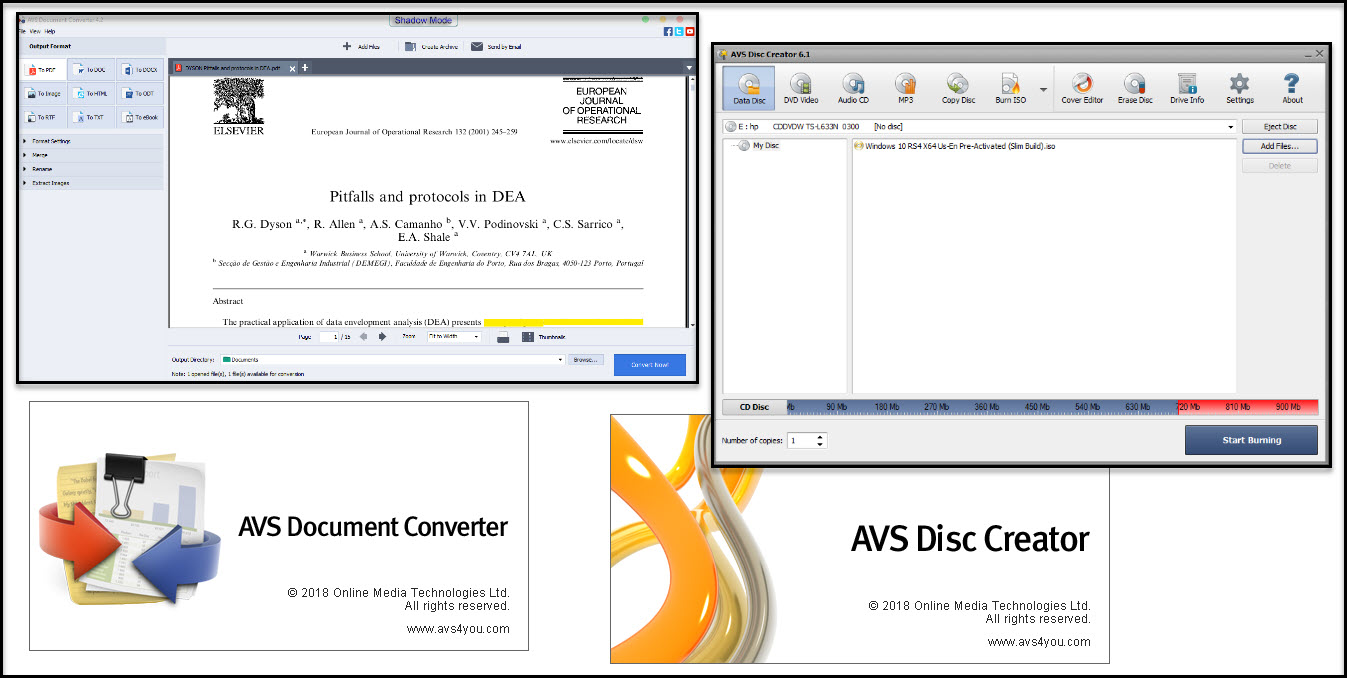Choose To eBook output format
The width and height of the screenshot is (1347, 678).
pyautogui.click(x=139, y=118)
